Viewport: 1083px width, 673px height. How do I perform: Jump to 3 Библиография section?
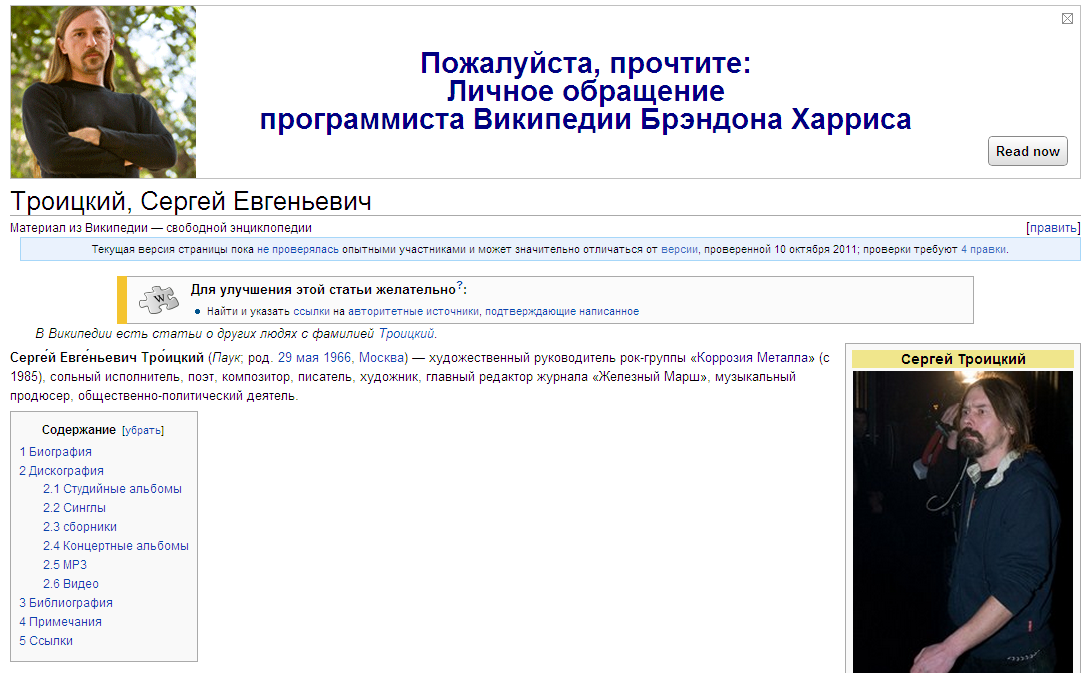[x=66, y=603]
